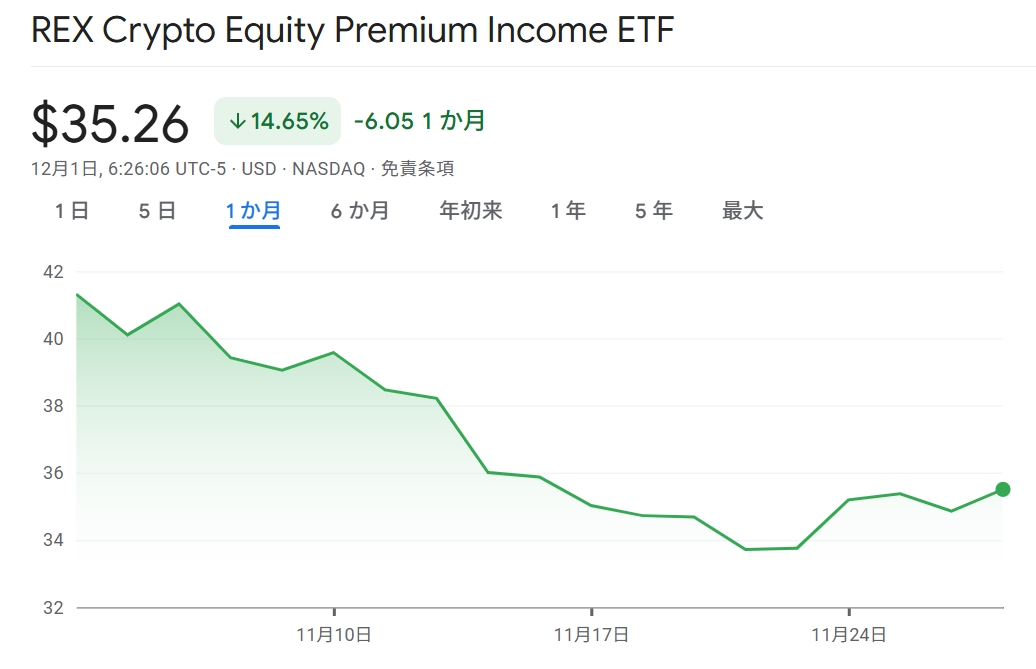Viewport: 1036px width, 669px height.
Task: Open the 5年 range tab
Action: (654, 211)
